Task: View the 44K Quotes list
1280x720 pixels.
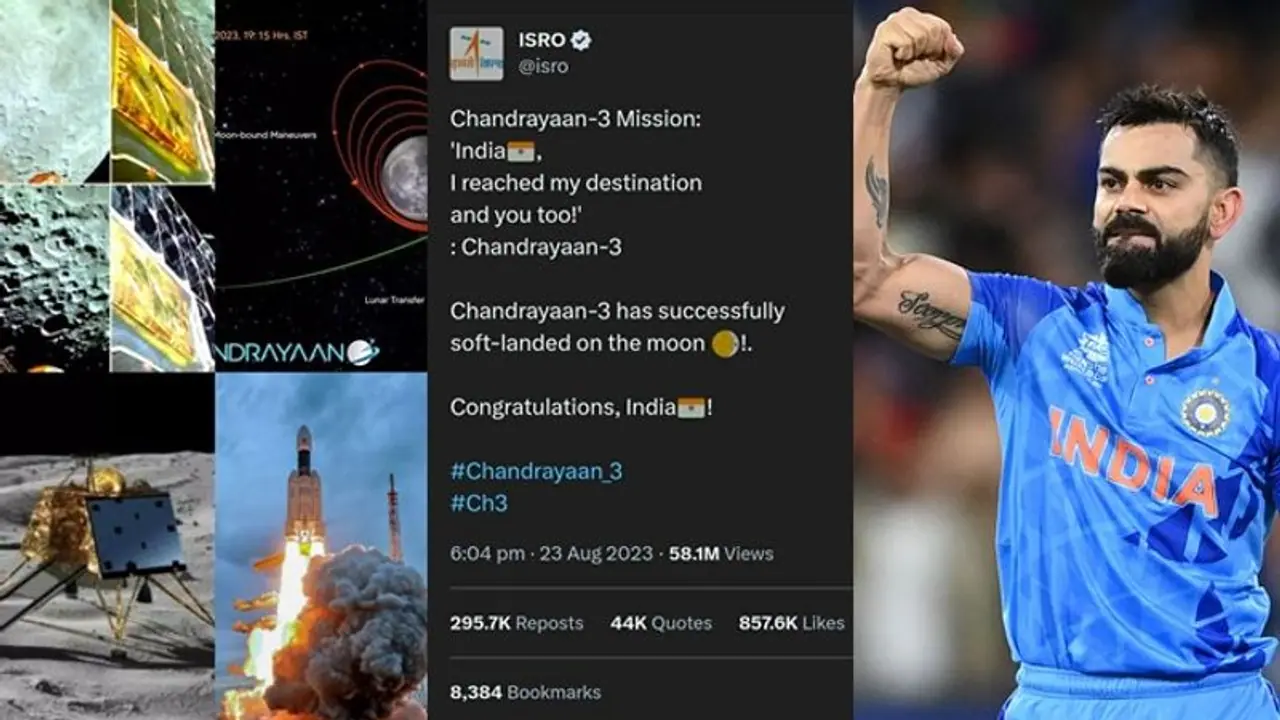Action: tap(661, 623)
